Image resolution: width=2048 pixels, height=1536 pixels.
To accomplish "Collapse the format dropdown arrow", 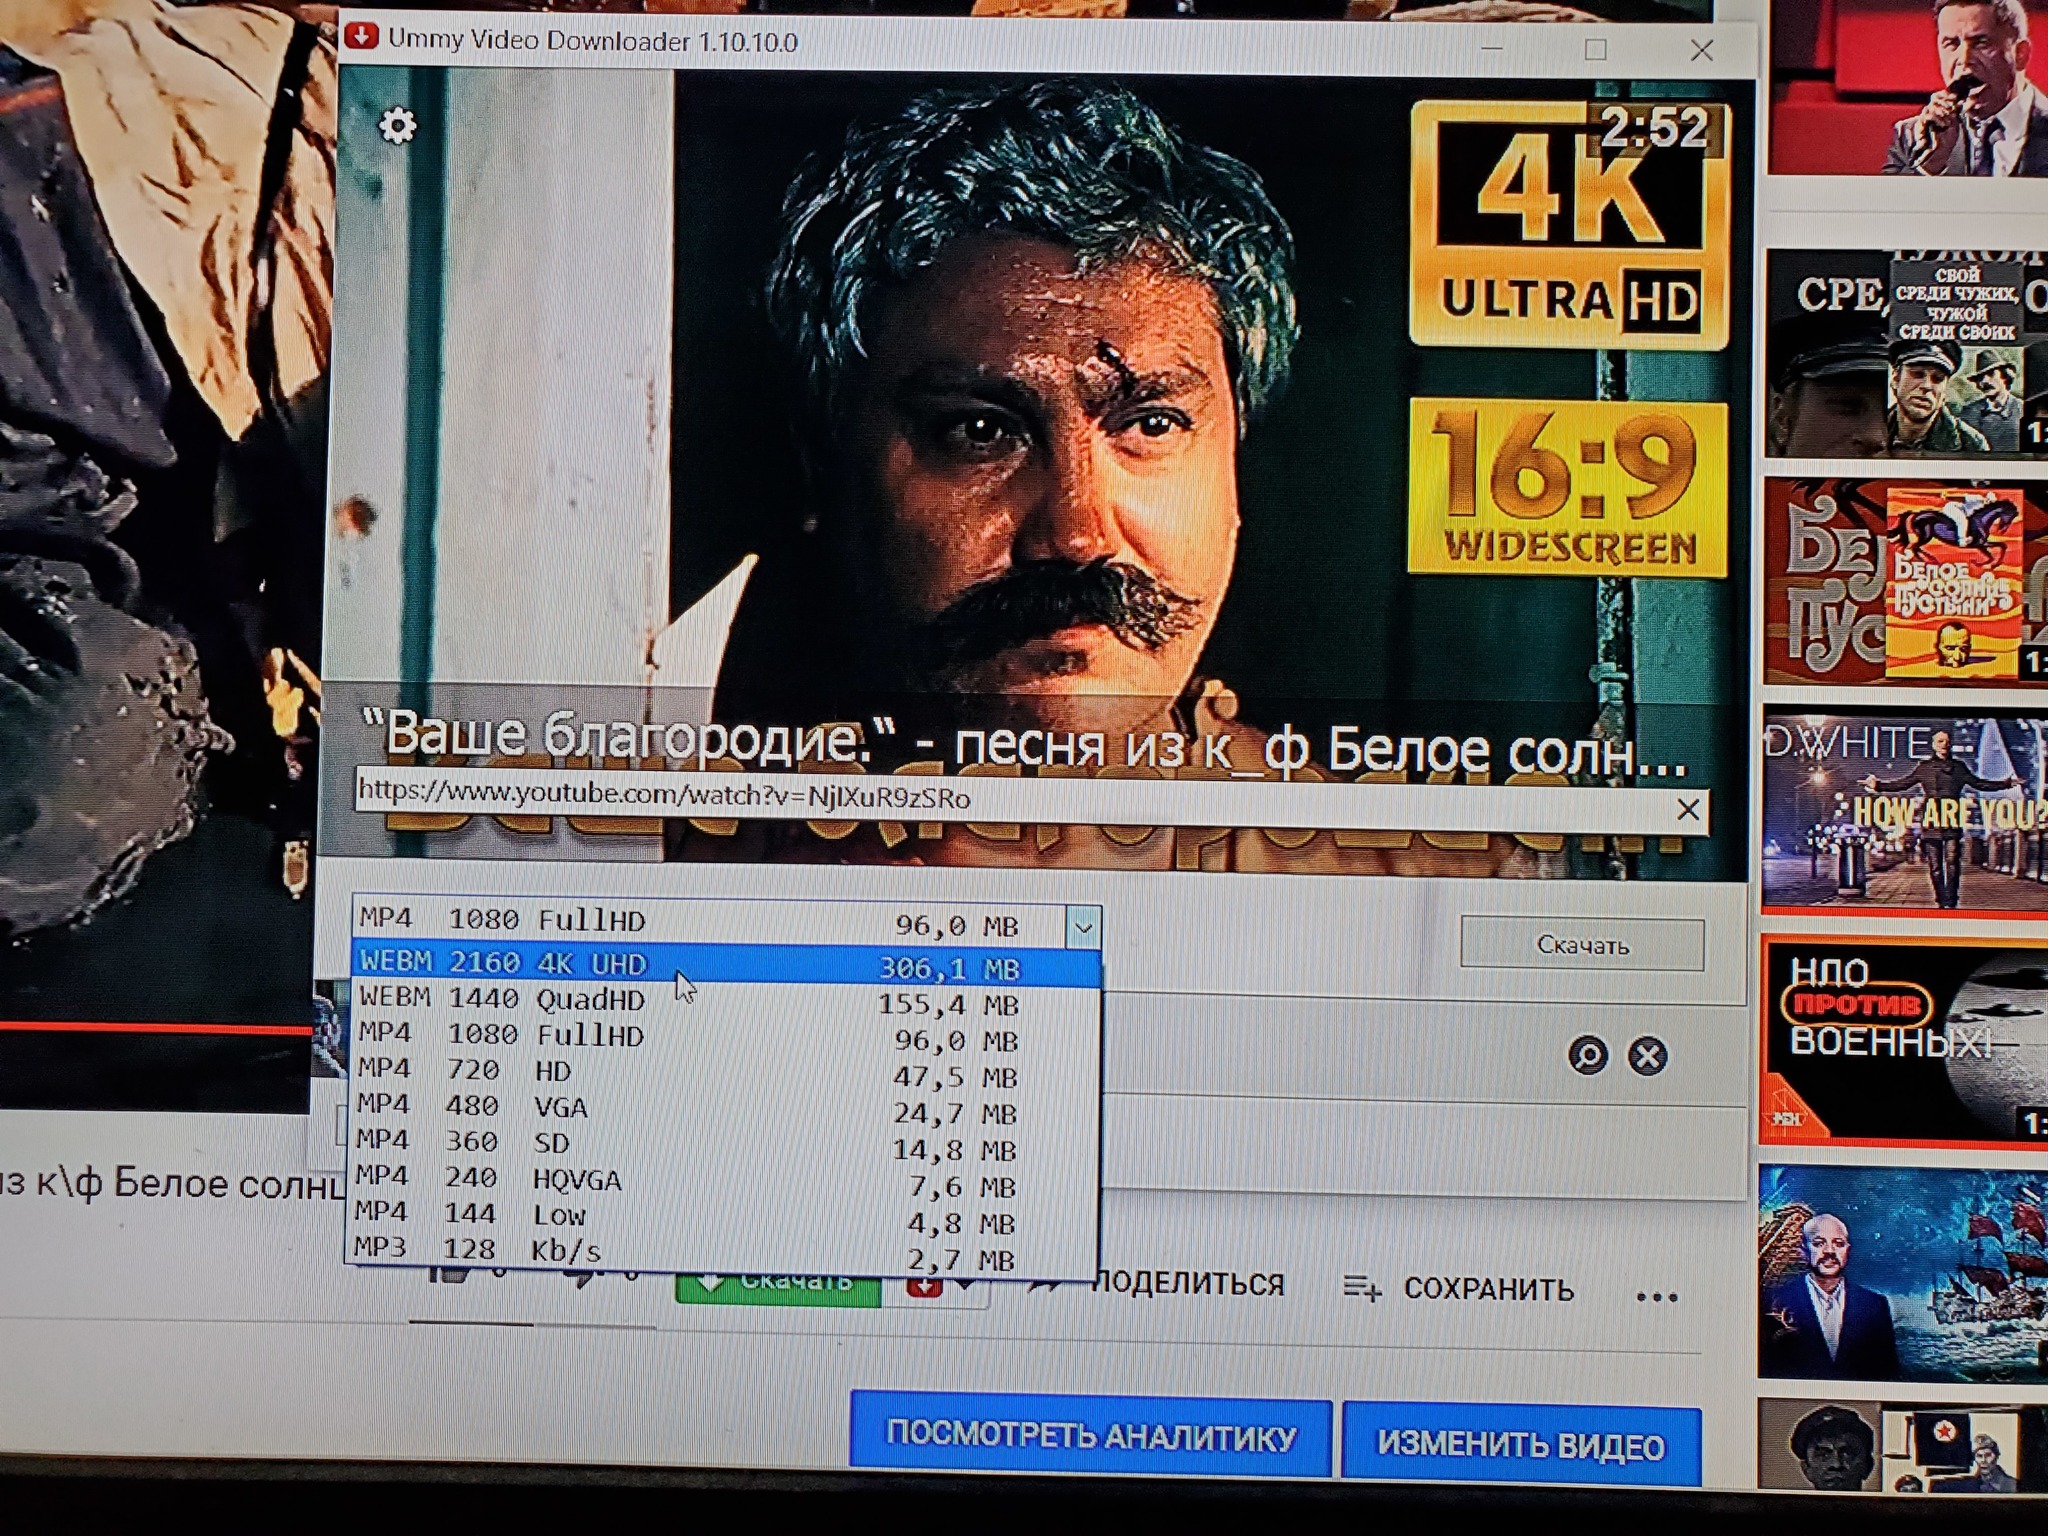I will [1082, 928].
